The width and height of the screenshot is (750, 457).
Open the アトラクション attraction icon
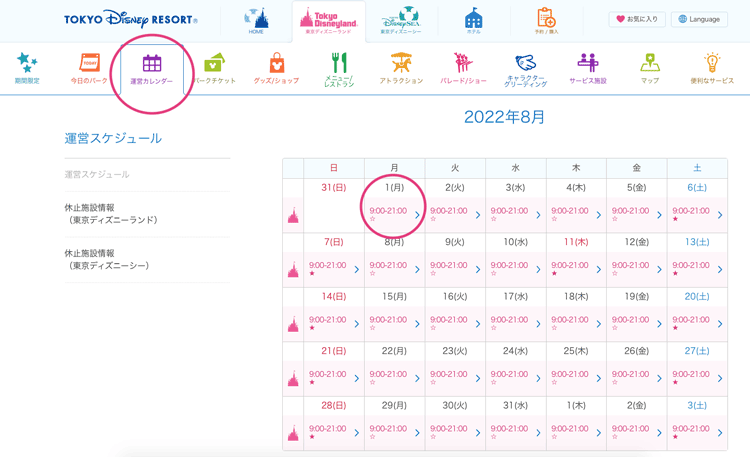click(401, 64)
